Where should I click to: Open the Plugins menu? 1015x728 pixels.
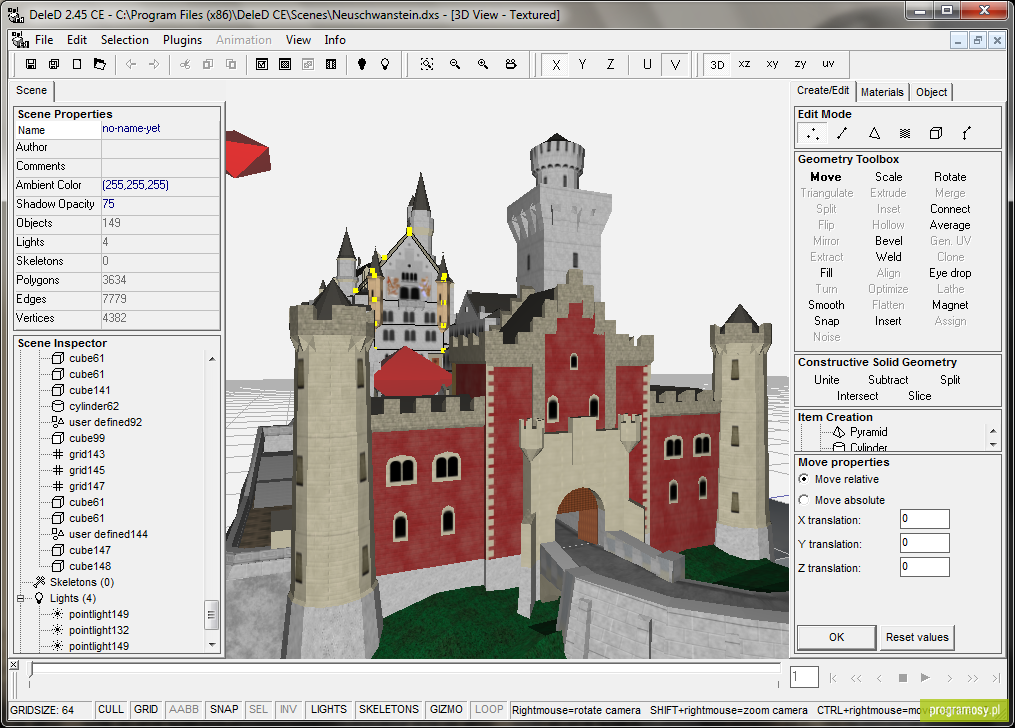coord(183,40)
